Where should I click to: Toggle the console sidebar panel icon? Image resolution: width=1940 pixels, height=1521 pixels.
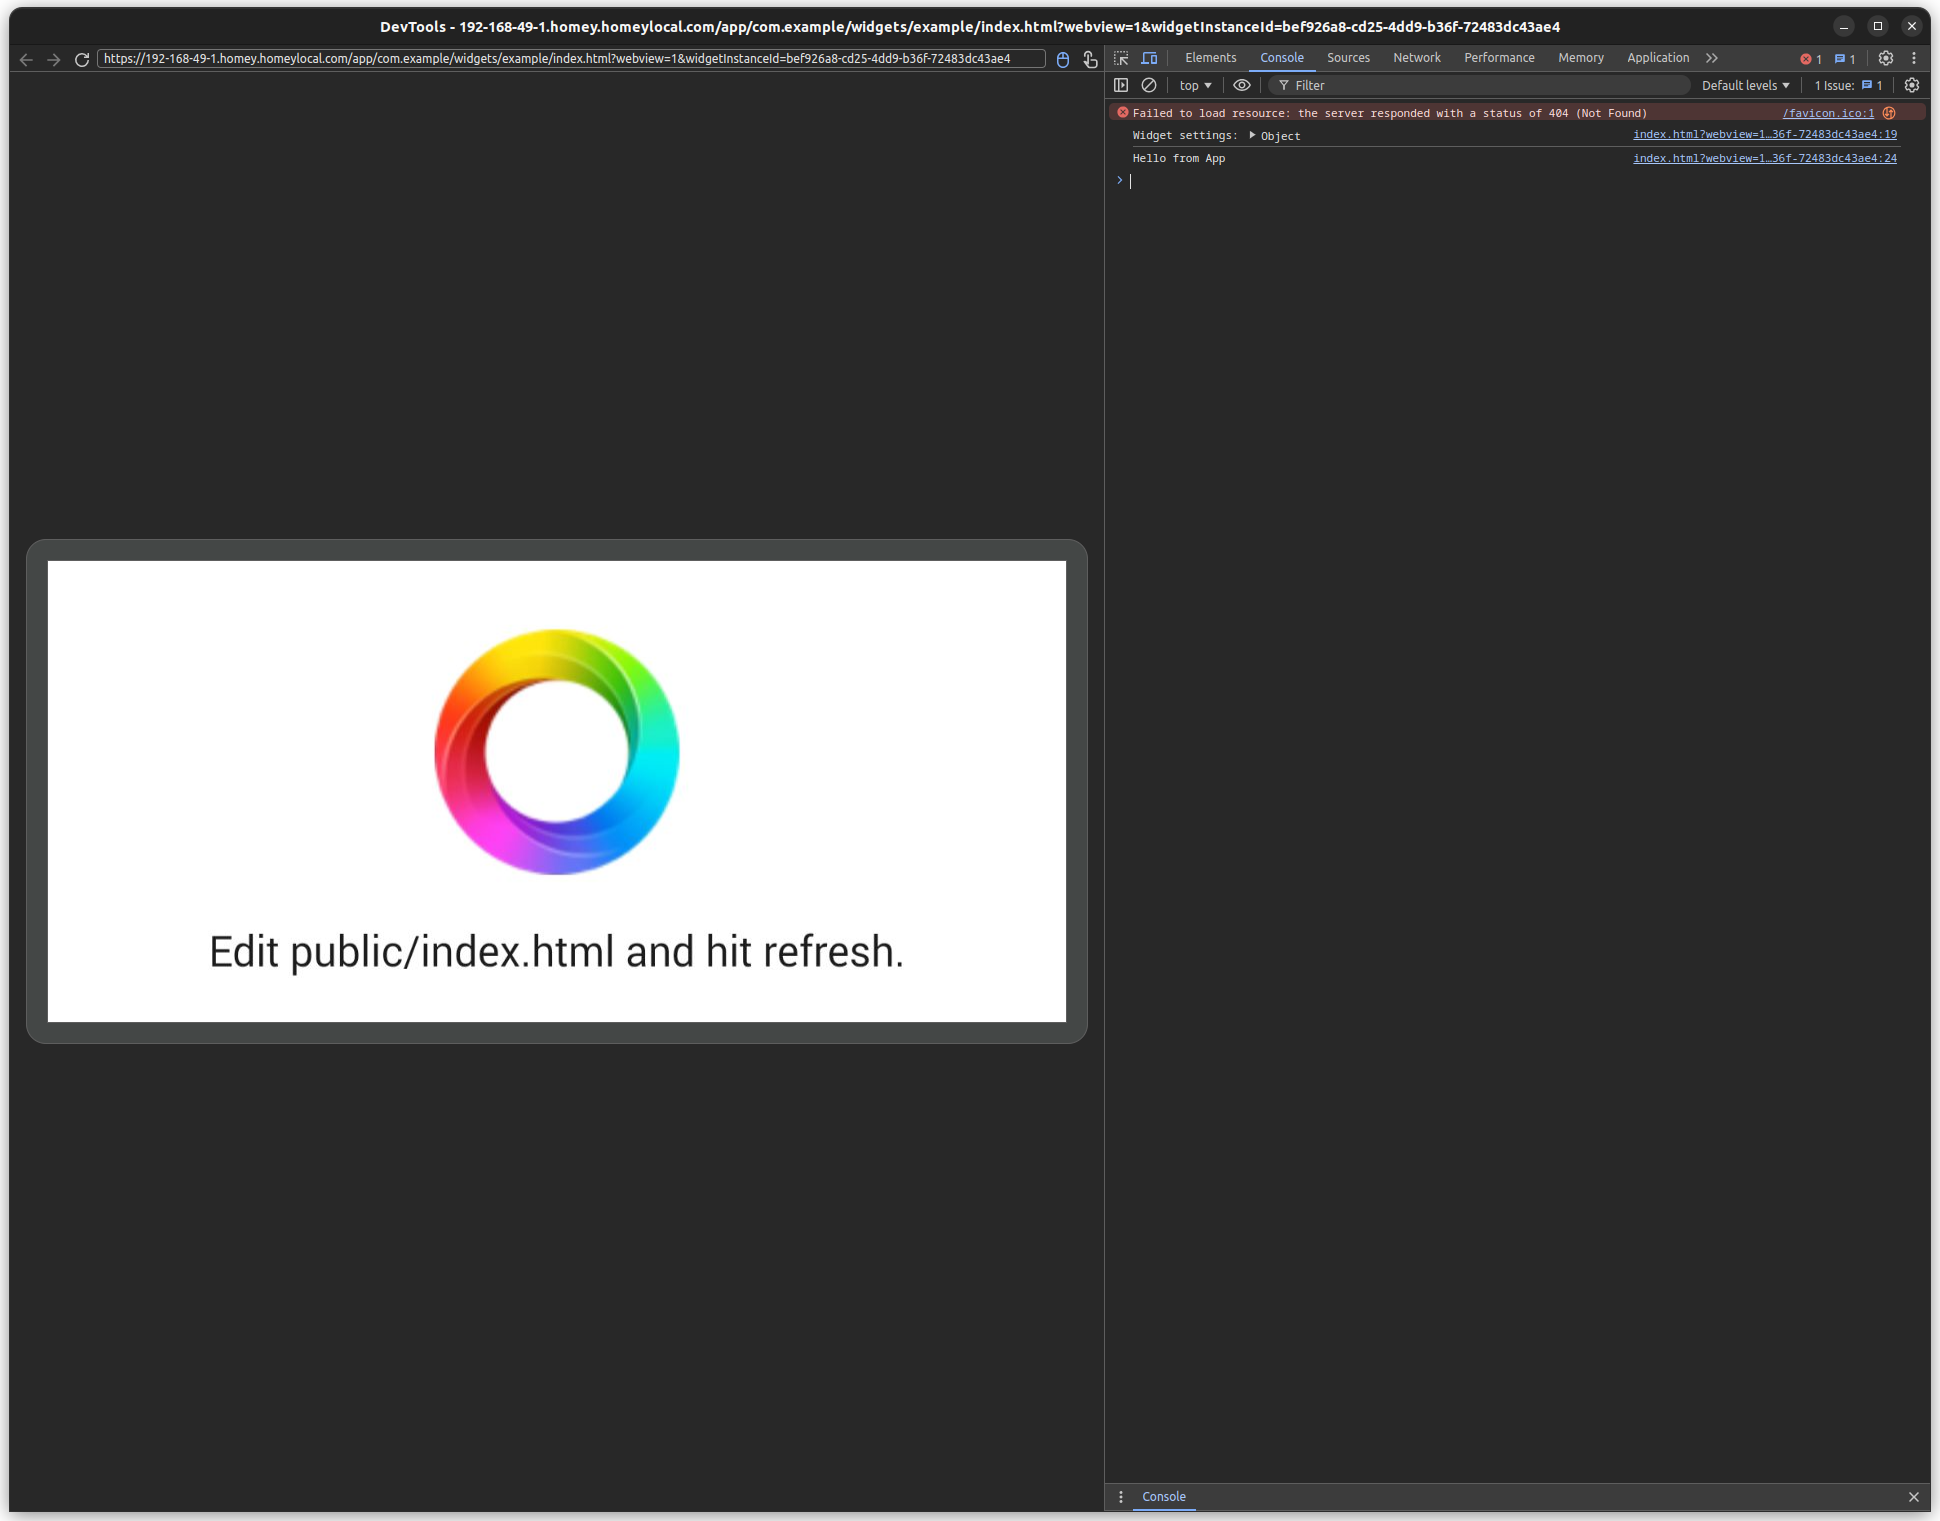click(1121, 86)
